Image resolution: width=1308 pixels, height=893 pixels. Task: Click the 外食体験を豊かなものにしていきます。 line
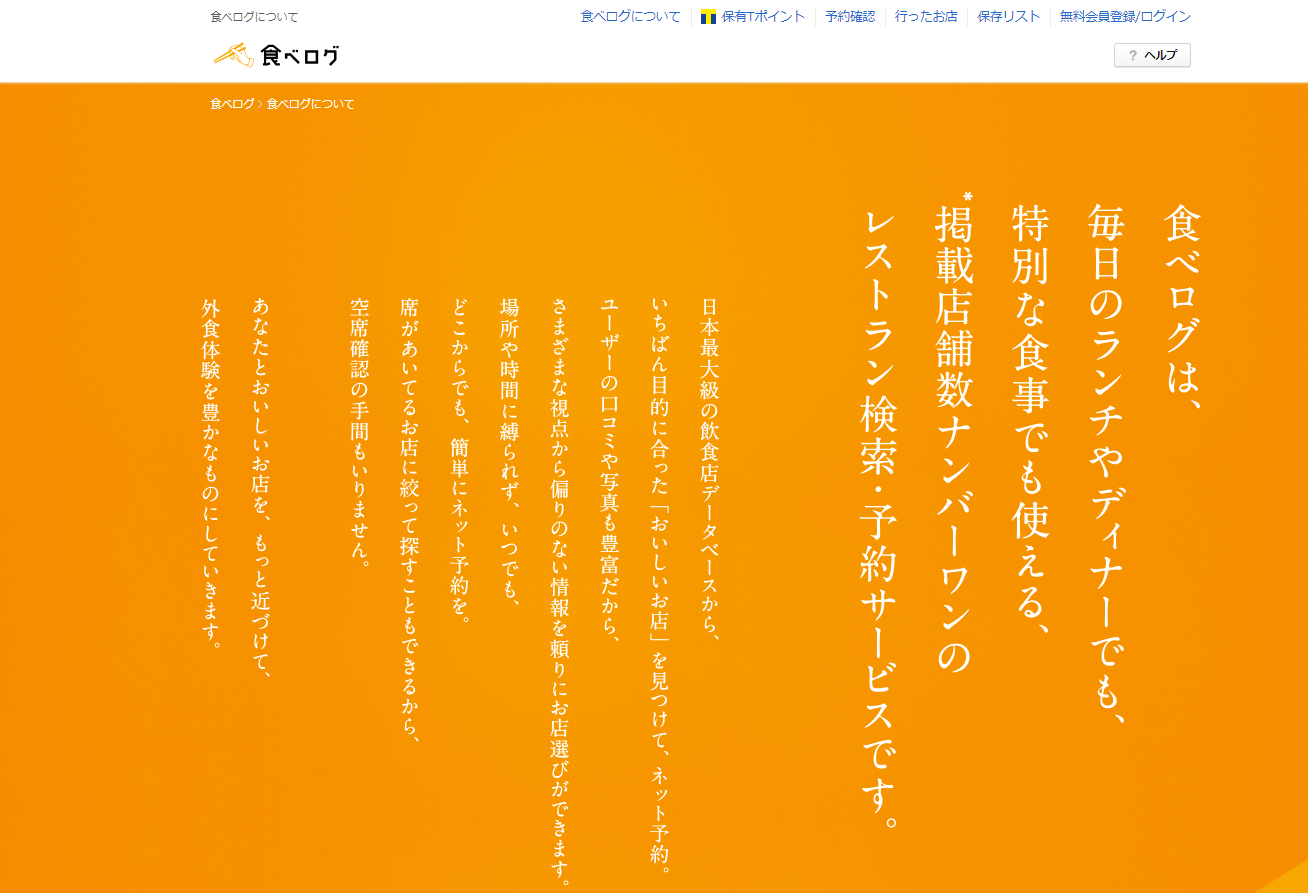click(x=211, y=474)
